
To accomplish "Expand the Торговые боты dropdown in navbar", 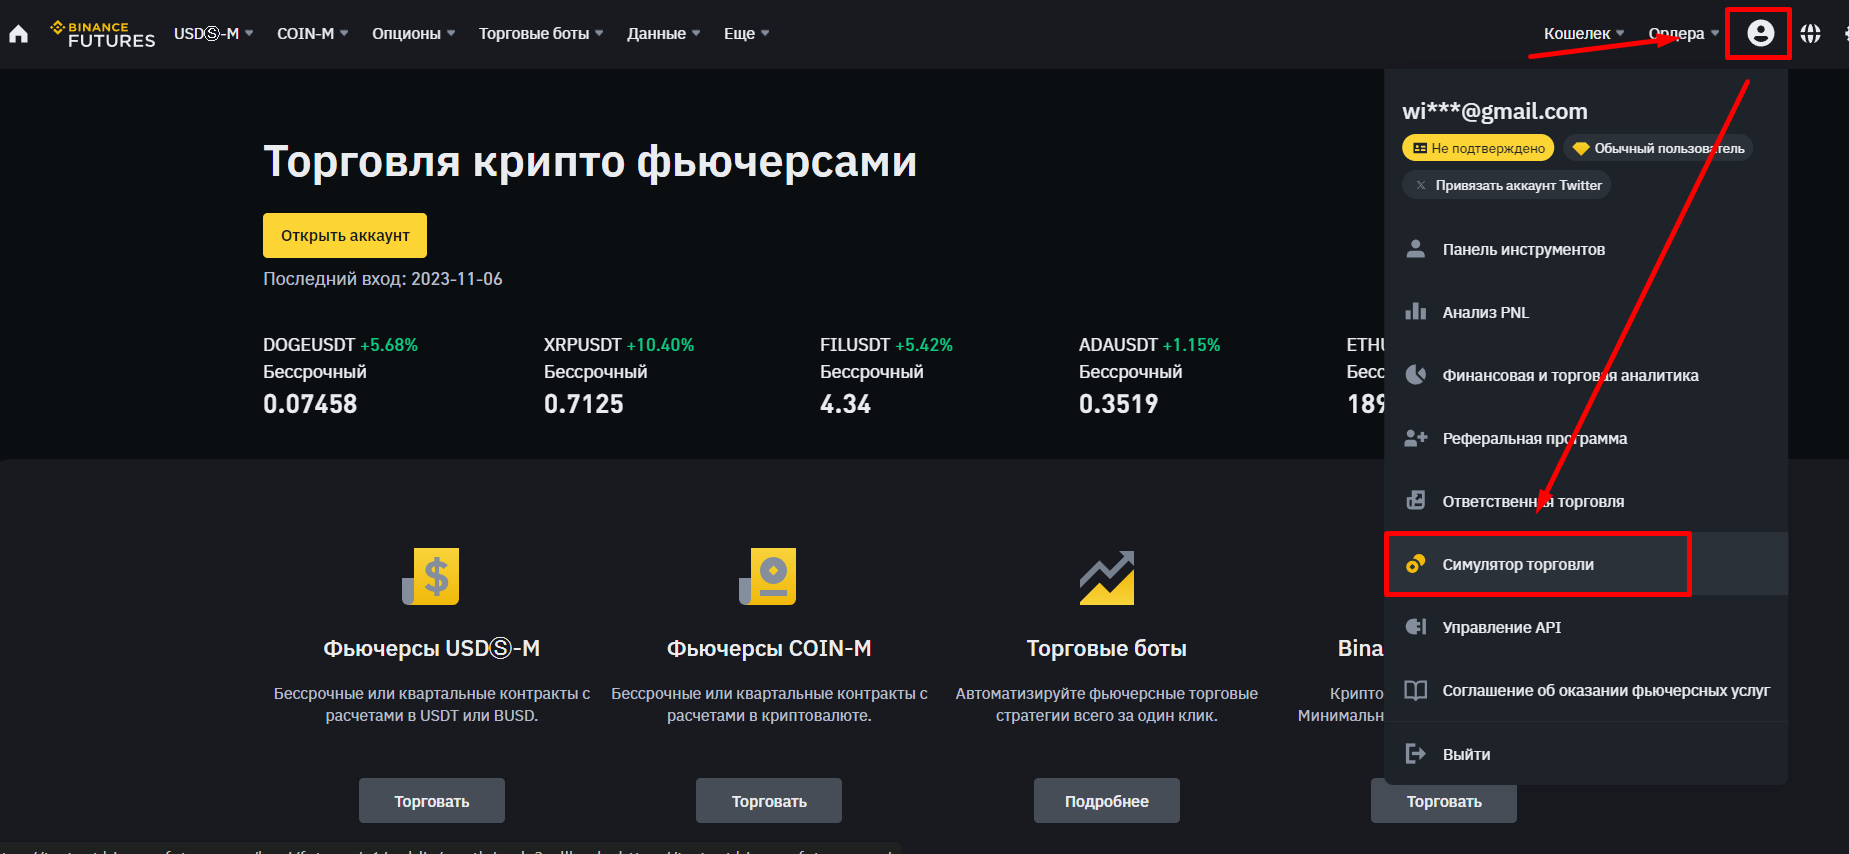I will pos(541,33).
